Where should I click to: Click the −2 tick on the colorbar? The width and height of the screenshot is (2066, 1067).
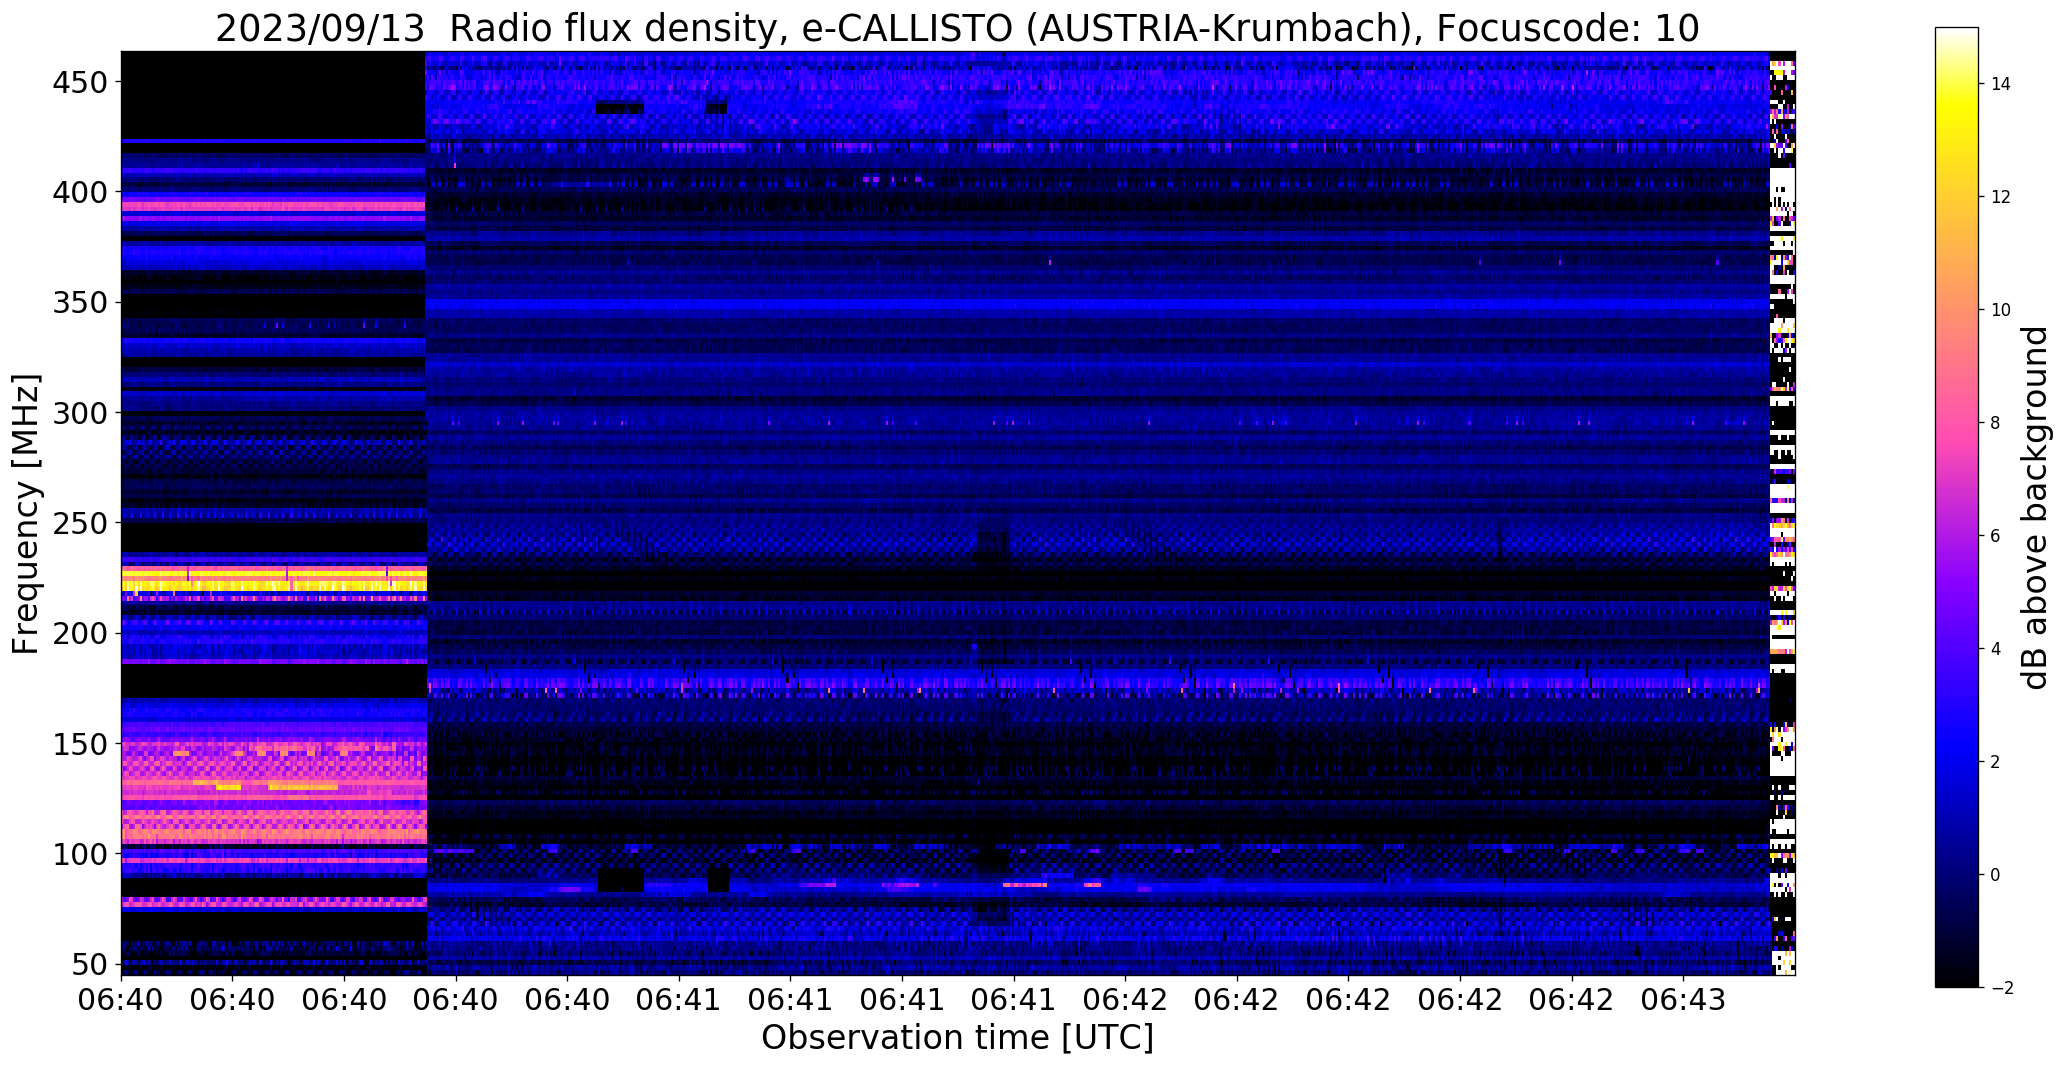coord(2001,988)
